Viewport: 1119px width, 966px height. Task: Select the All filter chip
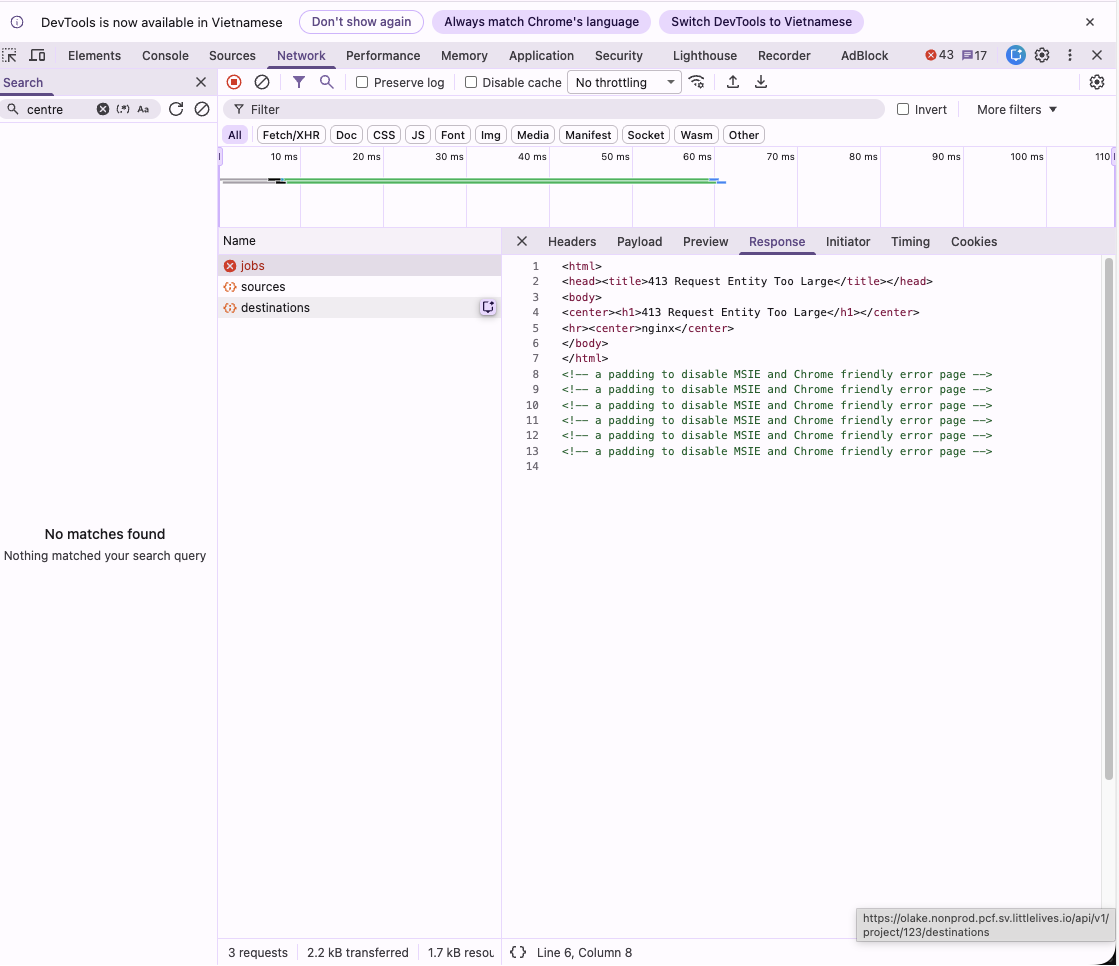(x=235, y=135)
